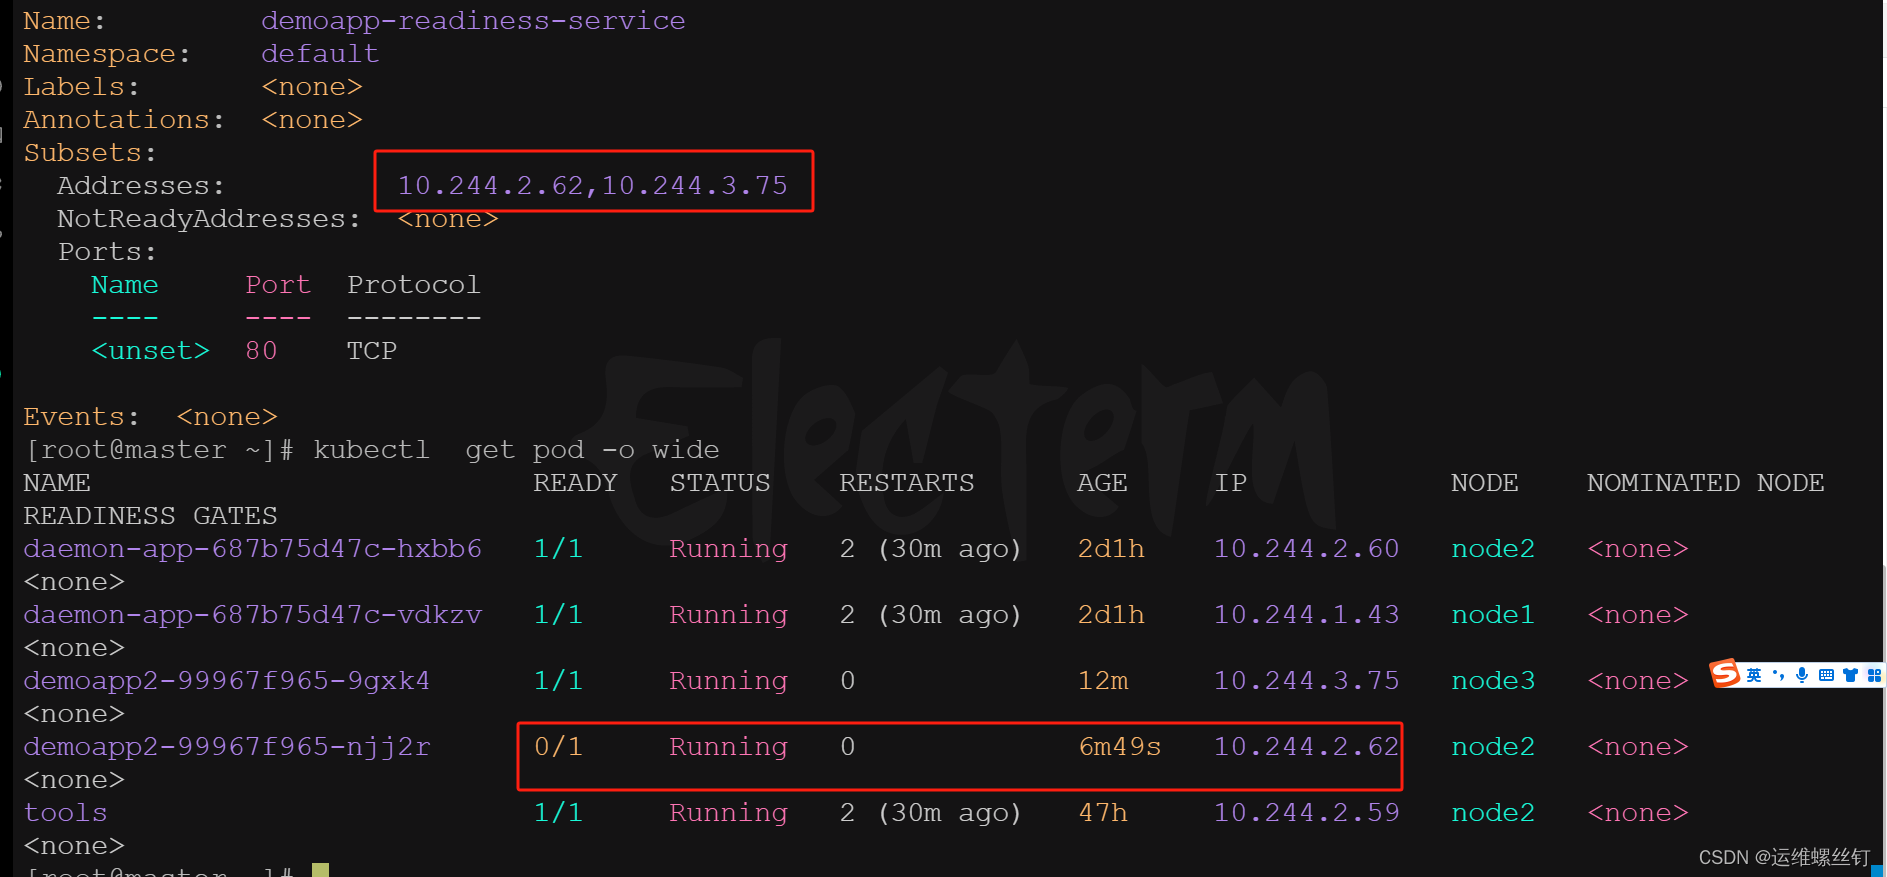Viewport: 1887px width, 877px height.
Task: Click the age value 47h
Action: click(x=1102, y=813)
